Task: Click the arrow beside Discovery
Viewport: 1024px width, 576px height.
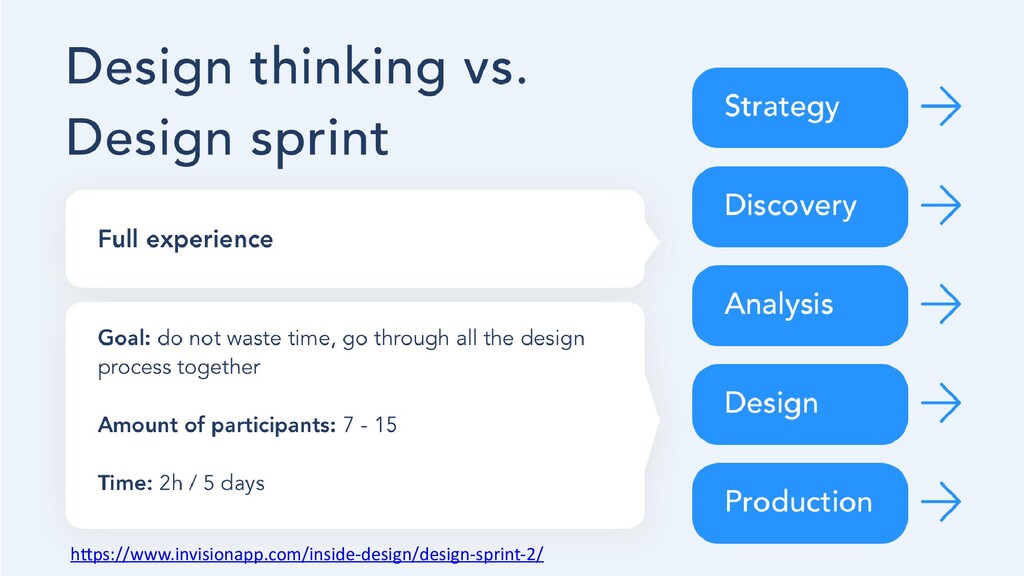Action: [941, 205]
